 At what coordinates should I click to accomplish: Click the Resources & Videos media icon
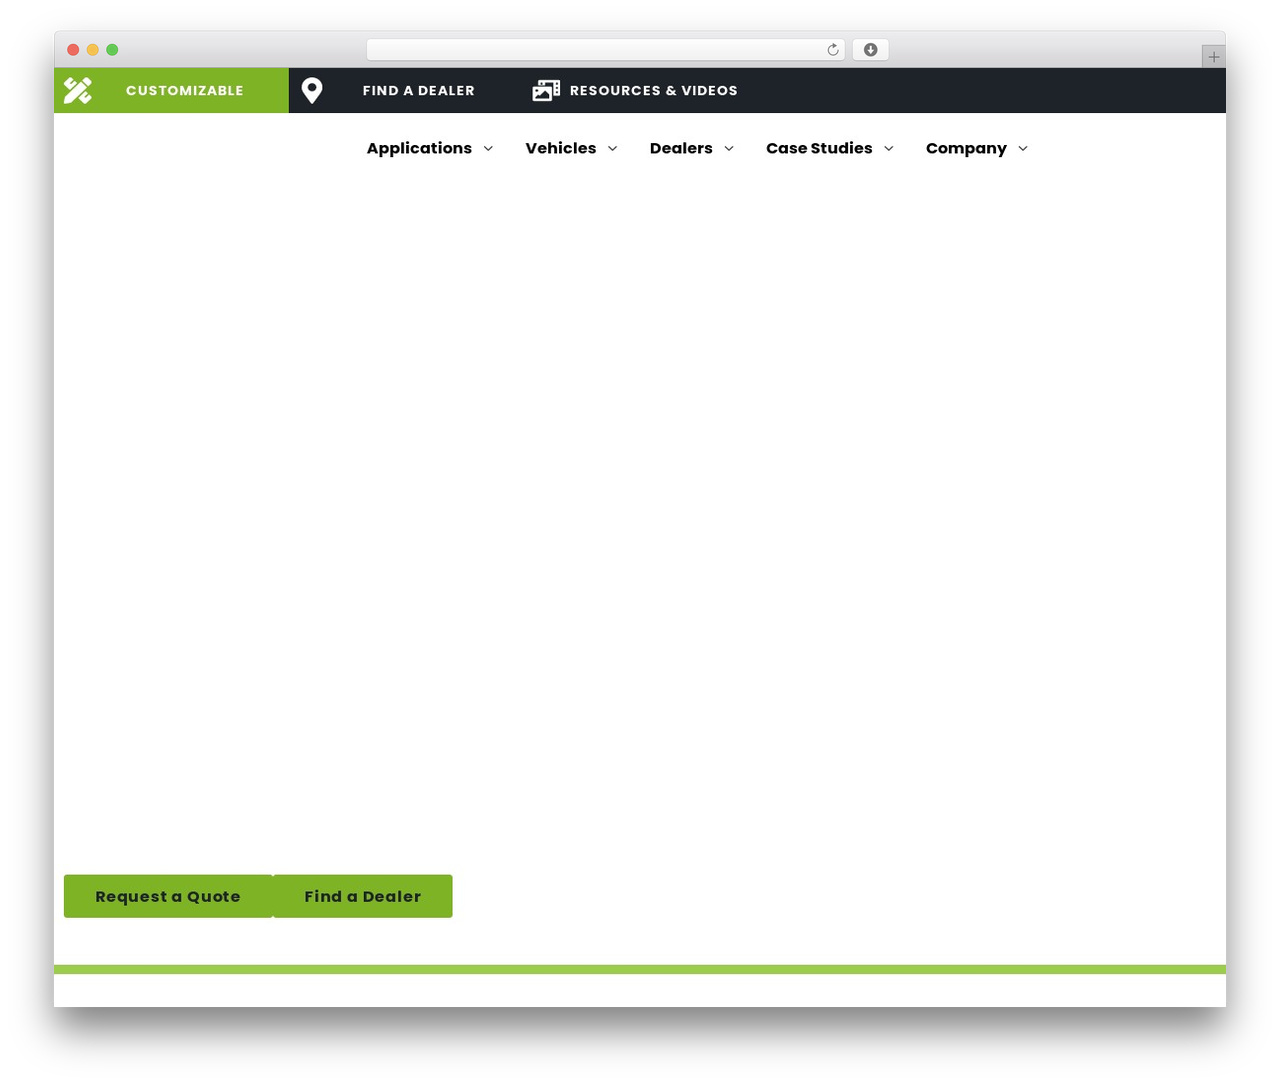546,90
